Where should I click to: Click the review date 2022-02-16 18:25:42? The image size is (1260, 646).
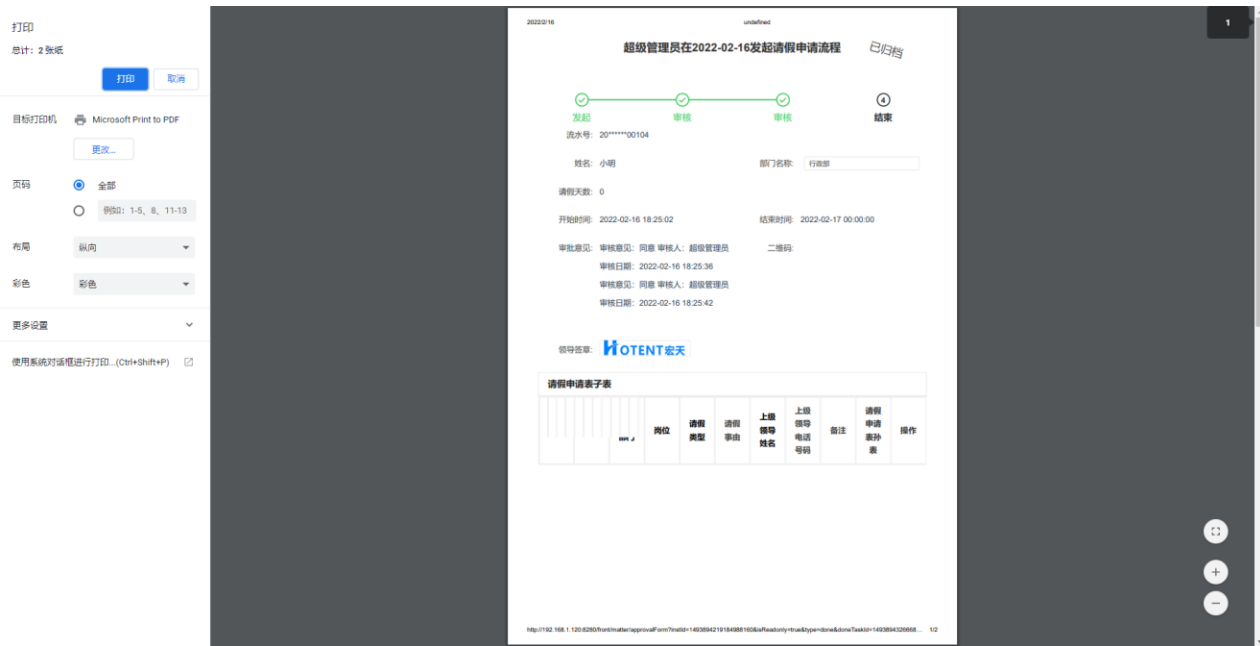(676, 303)
